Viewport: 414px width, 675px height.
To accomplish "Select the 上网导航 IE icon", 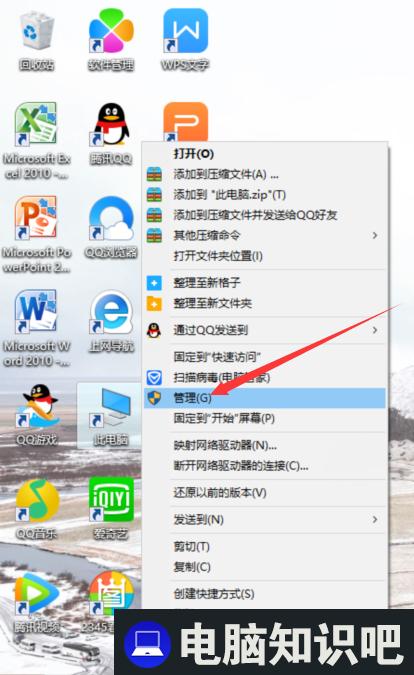I will (x=111, y=322).
